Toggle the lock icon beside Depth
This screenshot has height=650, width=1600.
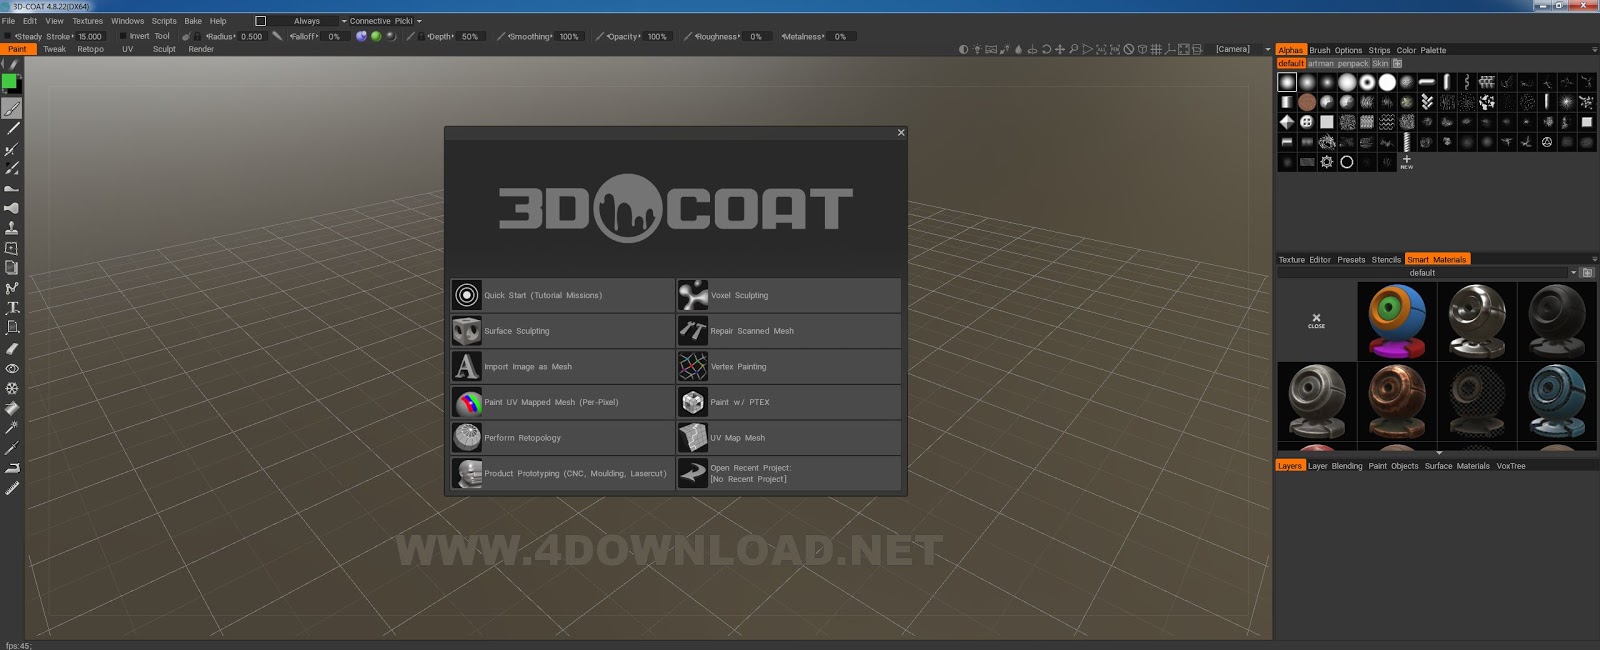point(421,36)
